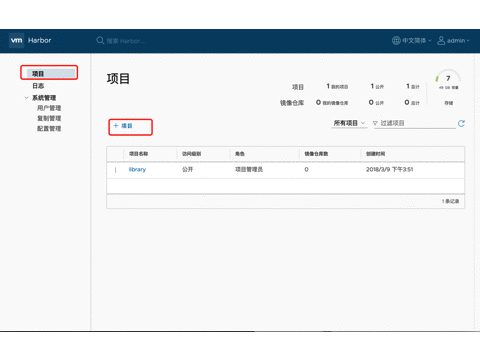Viewport: 480px width, 360px height.
Task: Click the admin user profile icon
Action: 441,41
